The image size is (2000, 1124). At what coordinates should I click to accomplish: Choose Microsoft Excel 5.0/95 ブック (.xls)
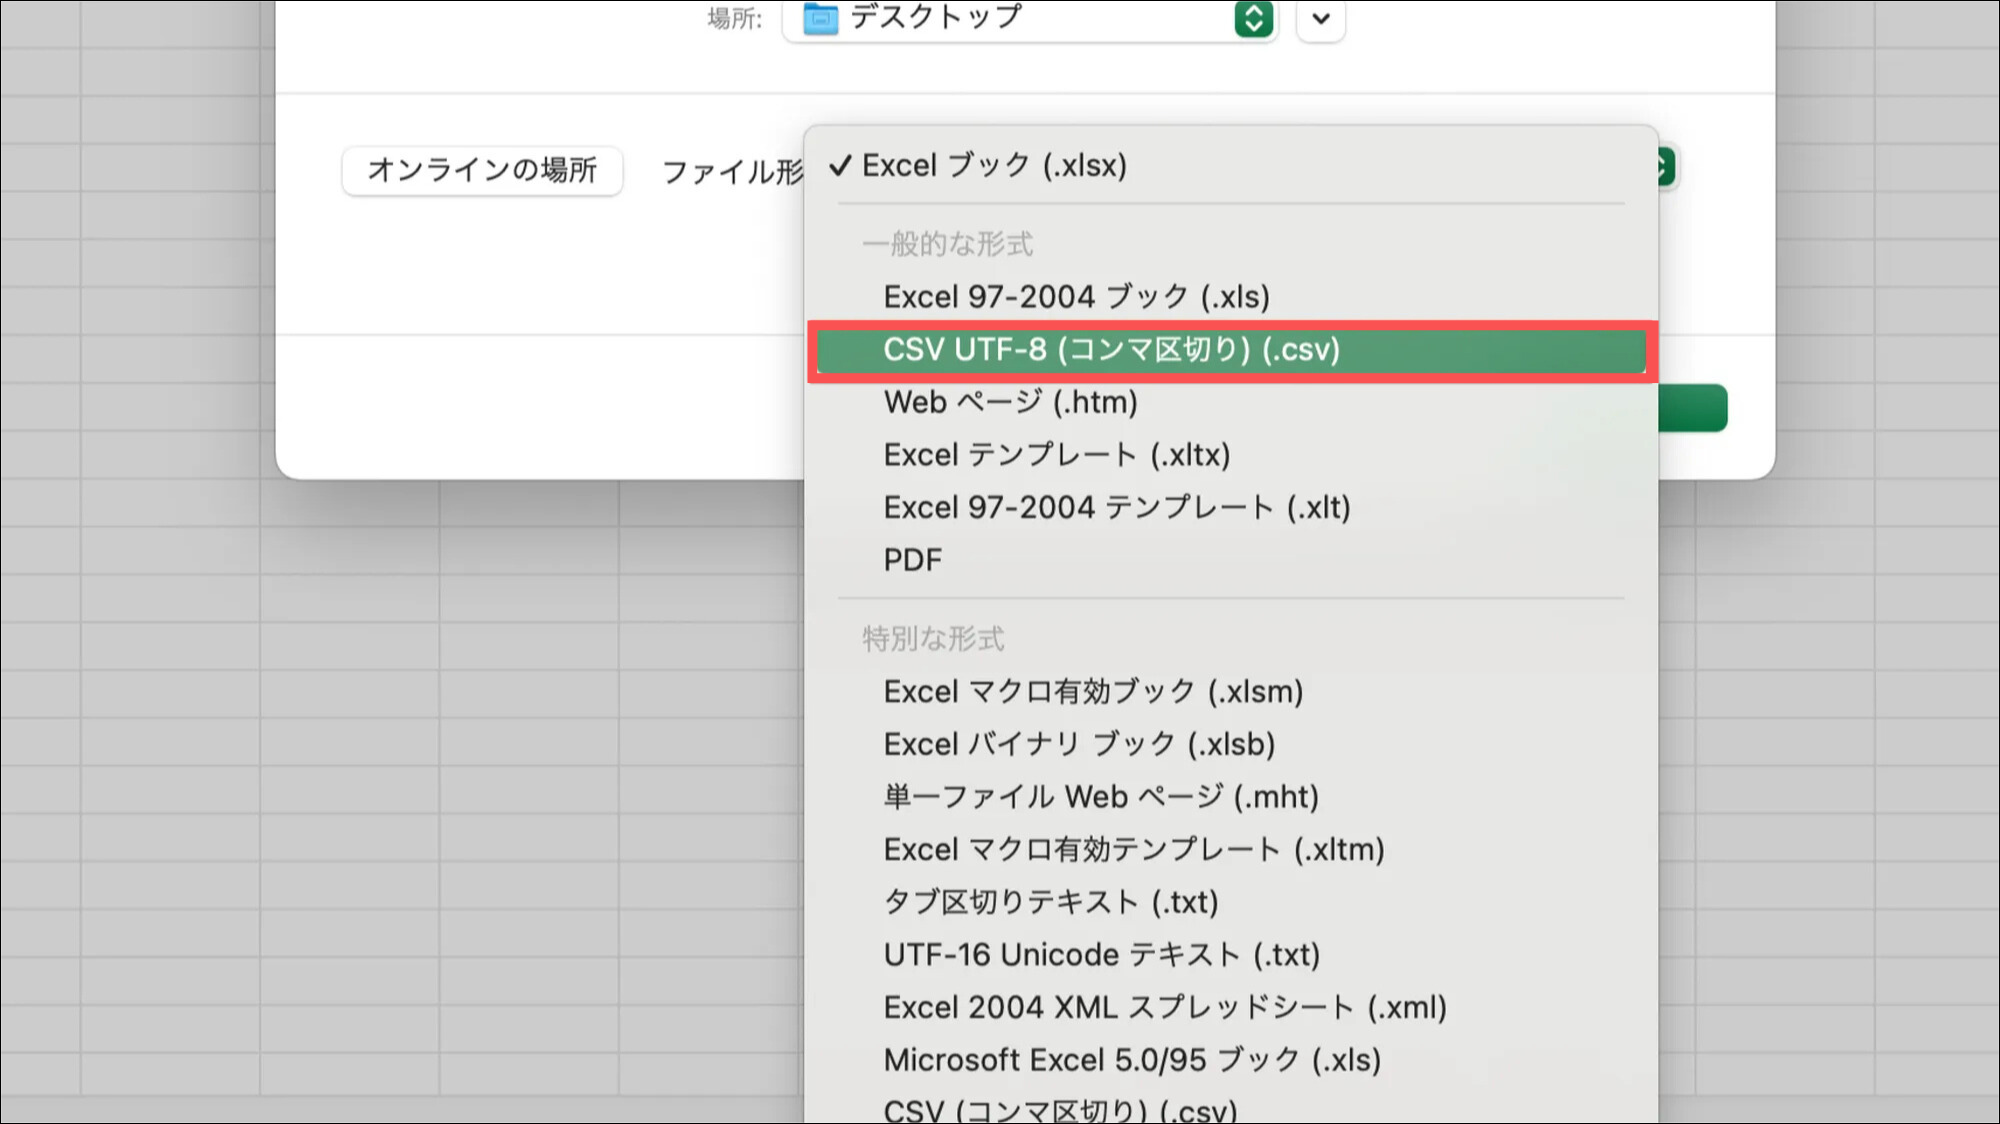[x=1131, y=1060]
